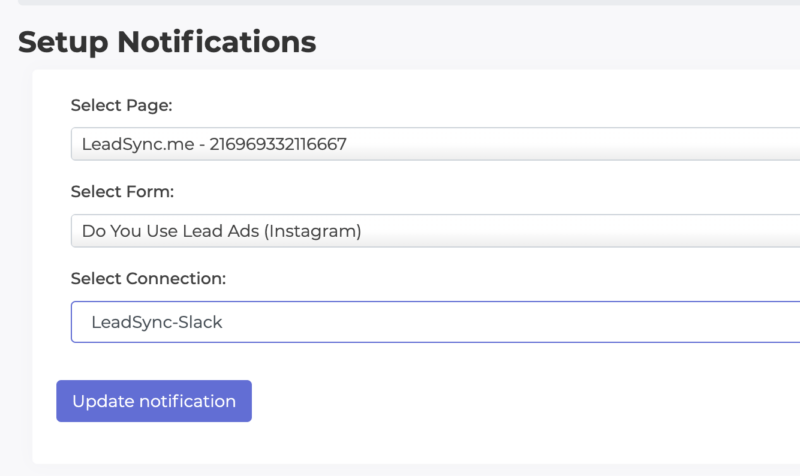Click the Update notification button
The image size is (800, 476).
coord(154,401)
